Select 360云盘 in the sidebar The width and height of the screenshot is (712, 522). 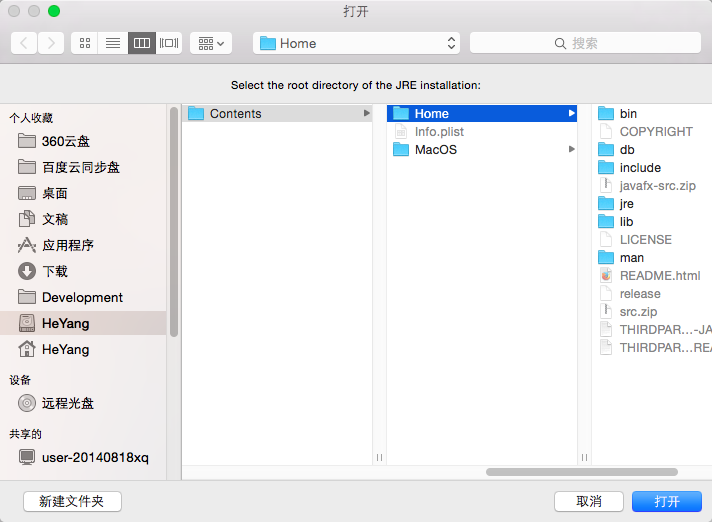[x=83, y=141]
